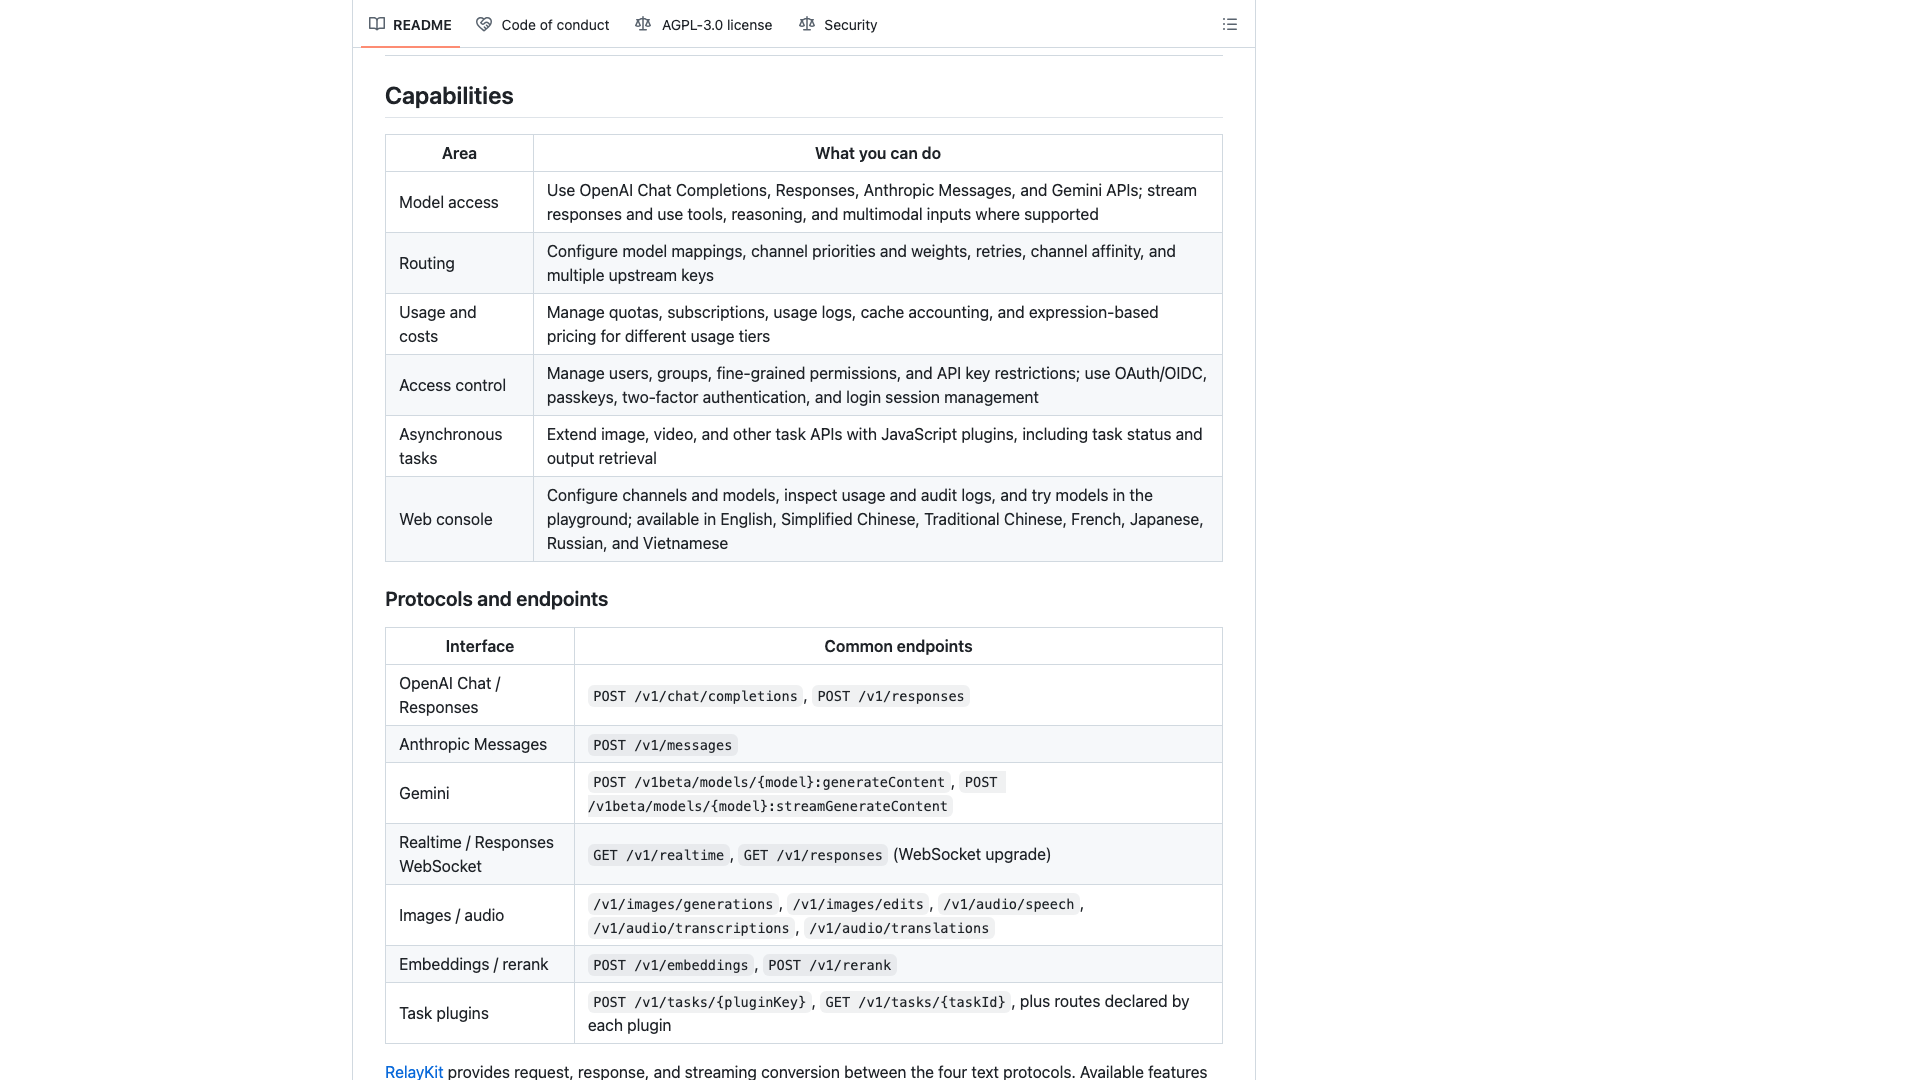This screenshot has width=1920, height=1080.
Task: Click the Interface column header
Action: pyautogui.click(x=480, y=646)
